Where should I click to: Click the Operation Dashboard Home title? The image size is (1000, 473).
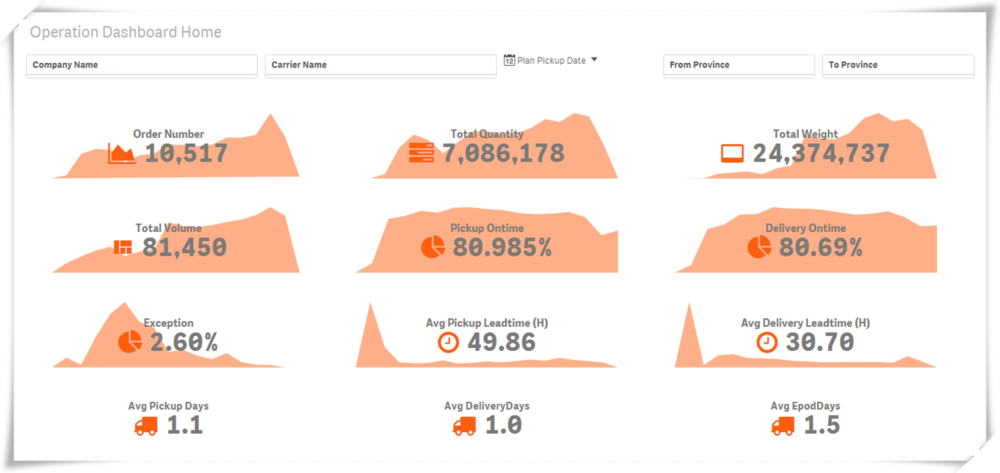tap(126, 32)
